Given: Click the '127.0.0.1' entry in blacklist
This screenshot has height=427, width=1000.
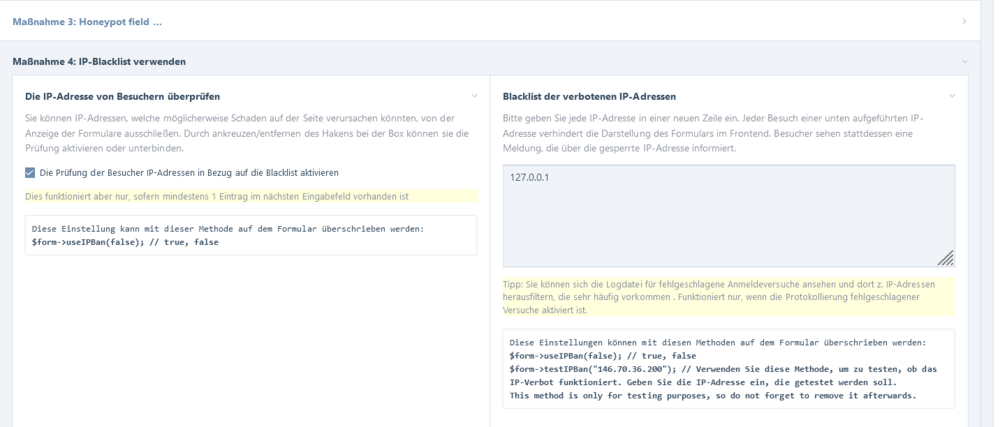Looking at the screenshot, I should coord(529,178).
